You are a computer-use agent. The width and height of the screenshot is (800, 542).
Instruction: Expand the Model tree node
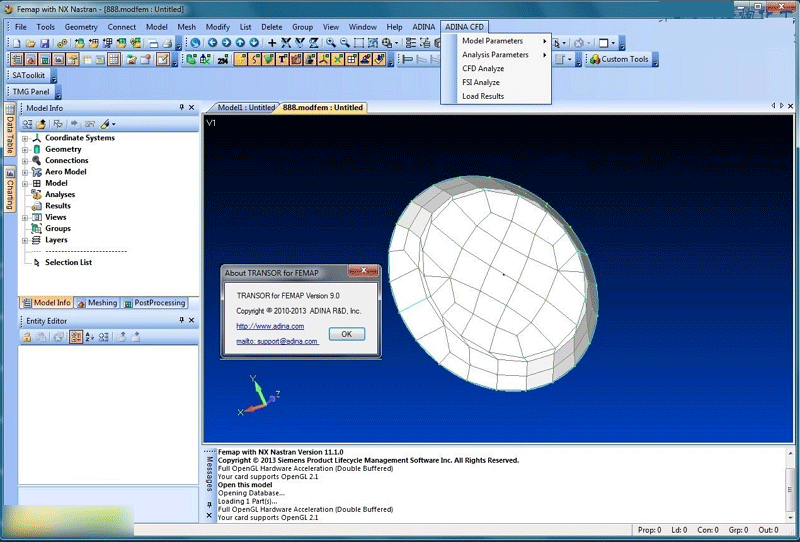24,183
